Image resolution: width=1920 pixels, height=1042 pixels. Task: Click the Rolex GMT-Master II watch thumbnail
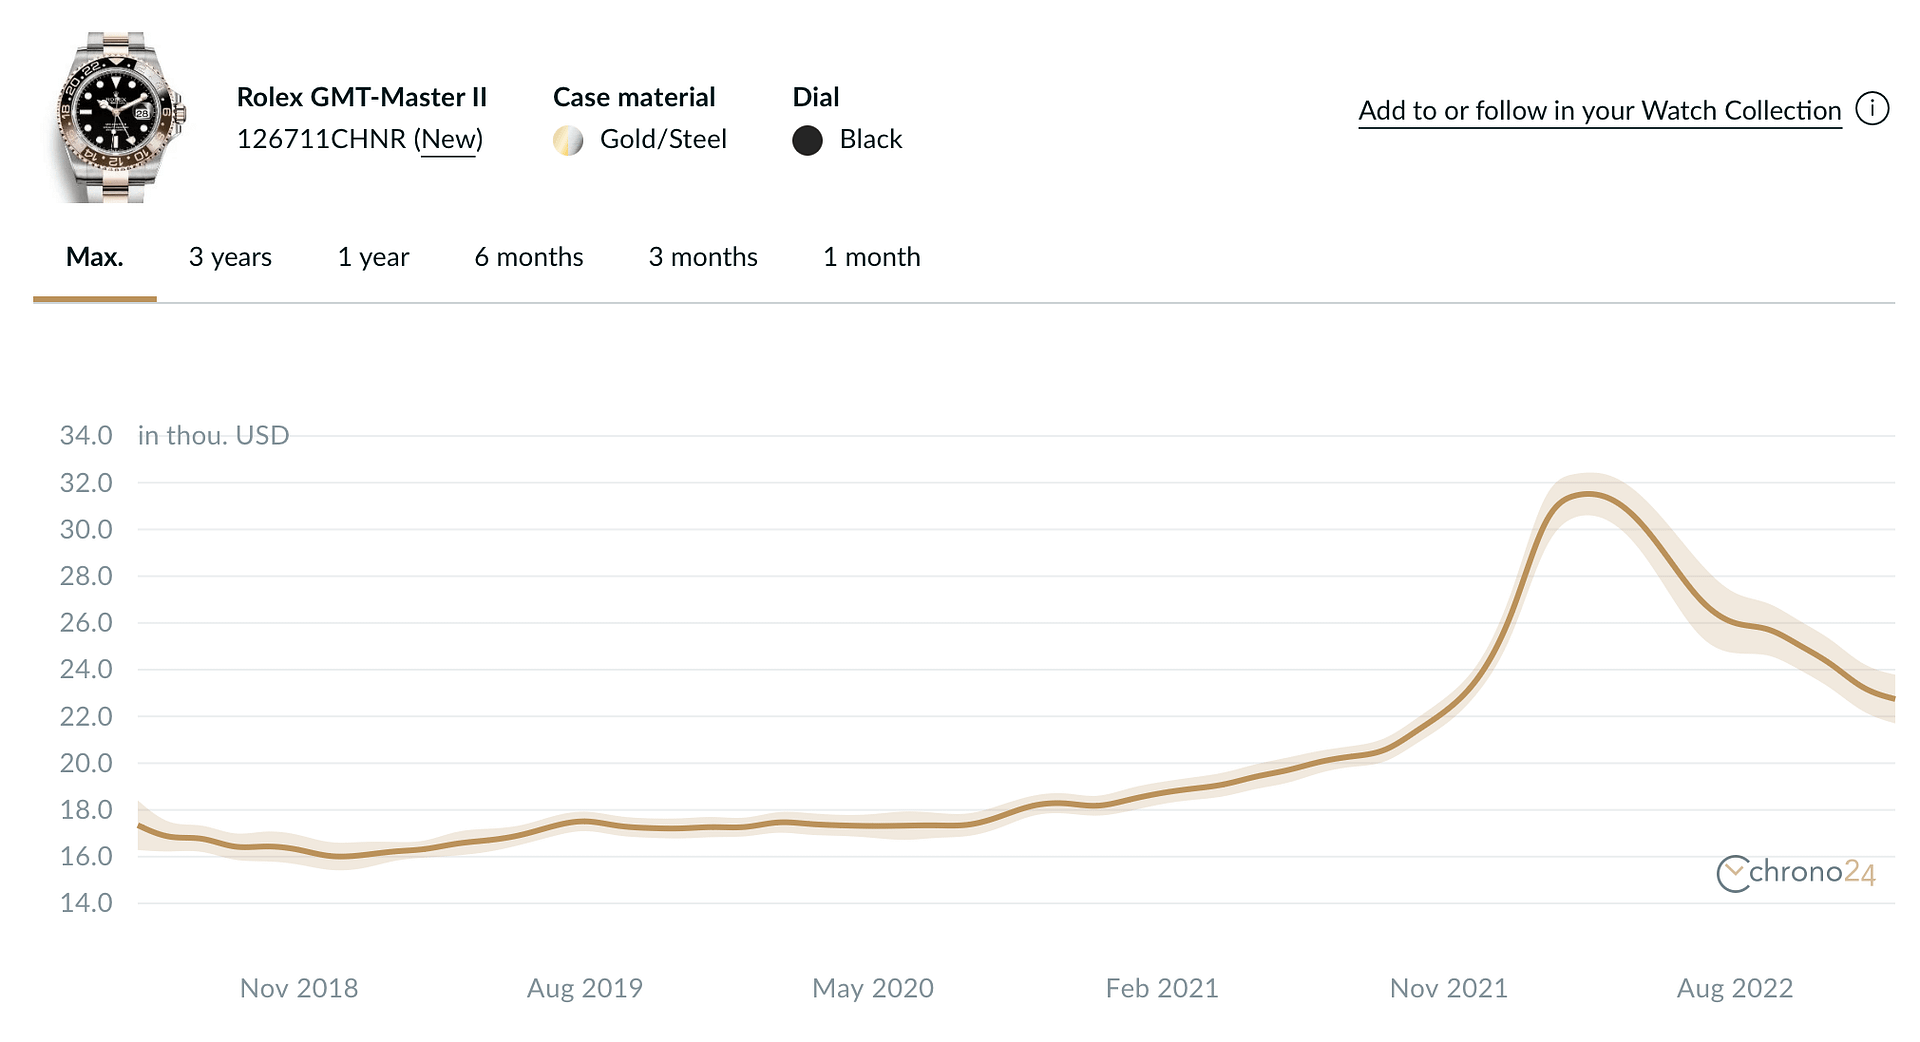(x=120, y=117)
